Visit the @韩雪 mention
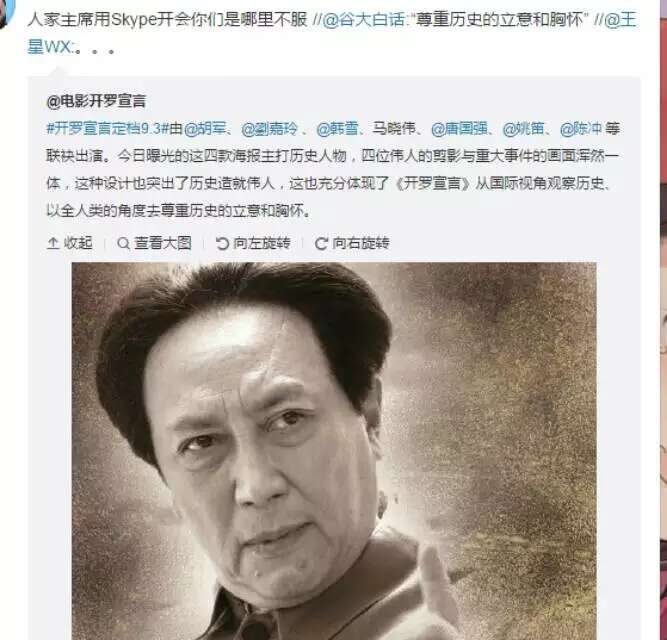 pyautogui.click(x=337, y=128)
